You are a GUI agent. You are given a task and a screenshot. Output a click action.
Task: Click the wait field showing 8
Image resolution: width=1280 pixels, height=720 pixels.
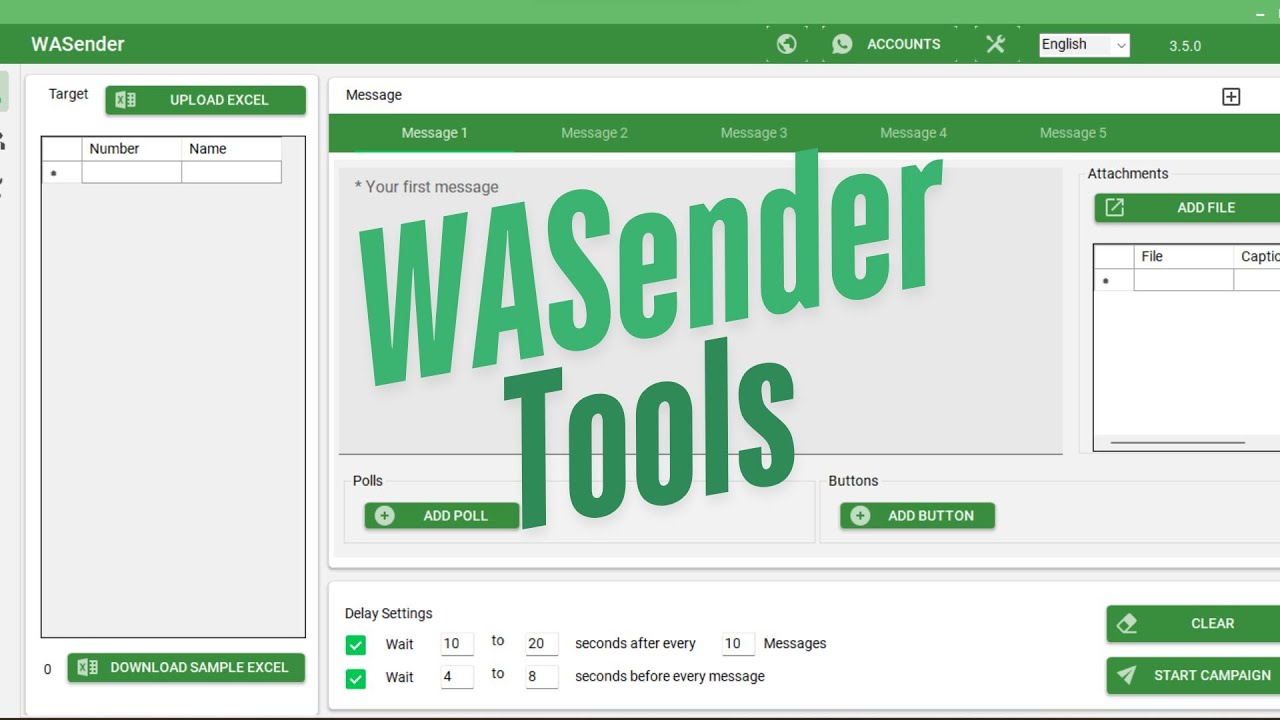coord(542,677)
